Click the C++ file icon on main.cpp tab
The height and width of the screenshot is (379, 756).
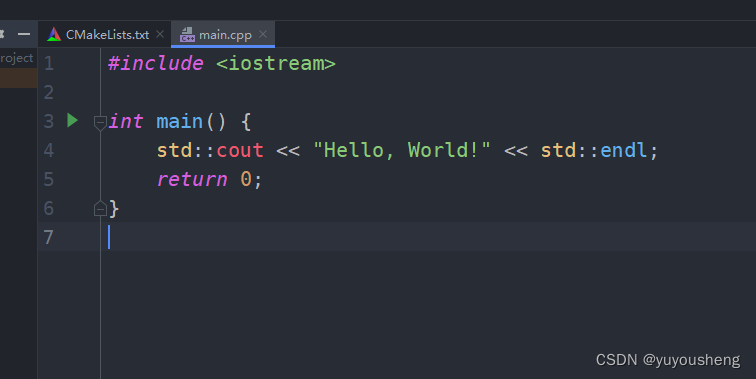pos(187,35)
